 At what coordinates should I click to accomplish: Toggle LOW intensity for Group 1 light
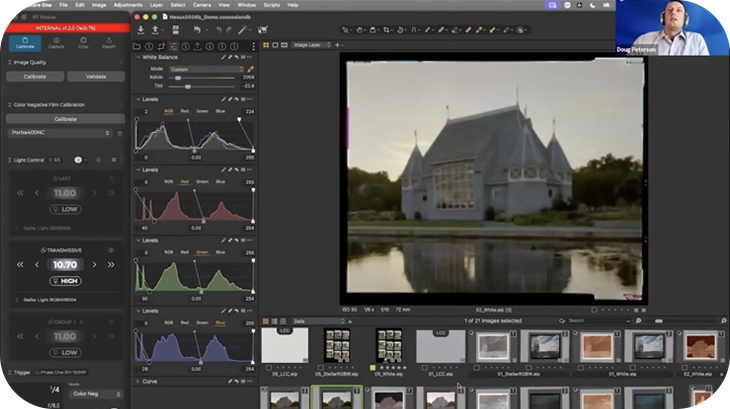coord(66,353)
